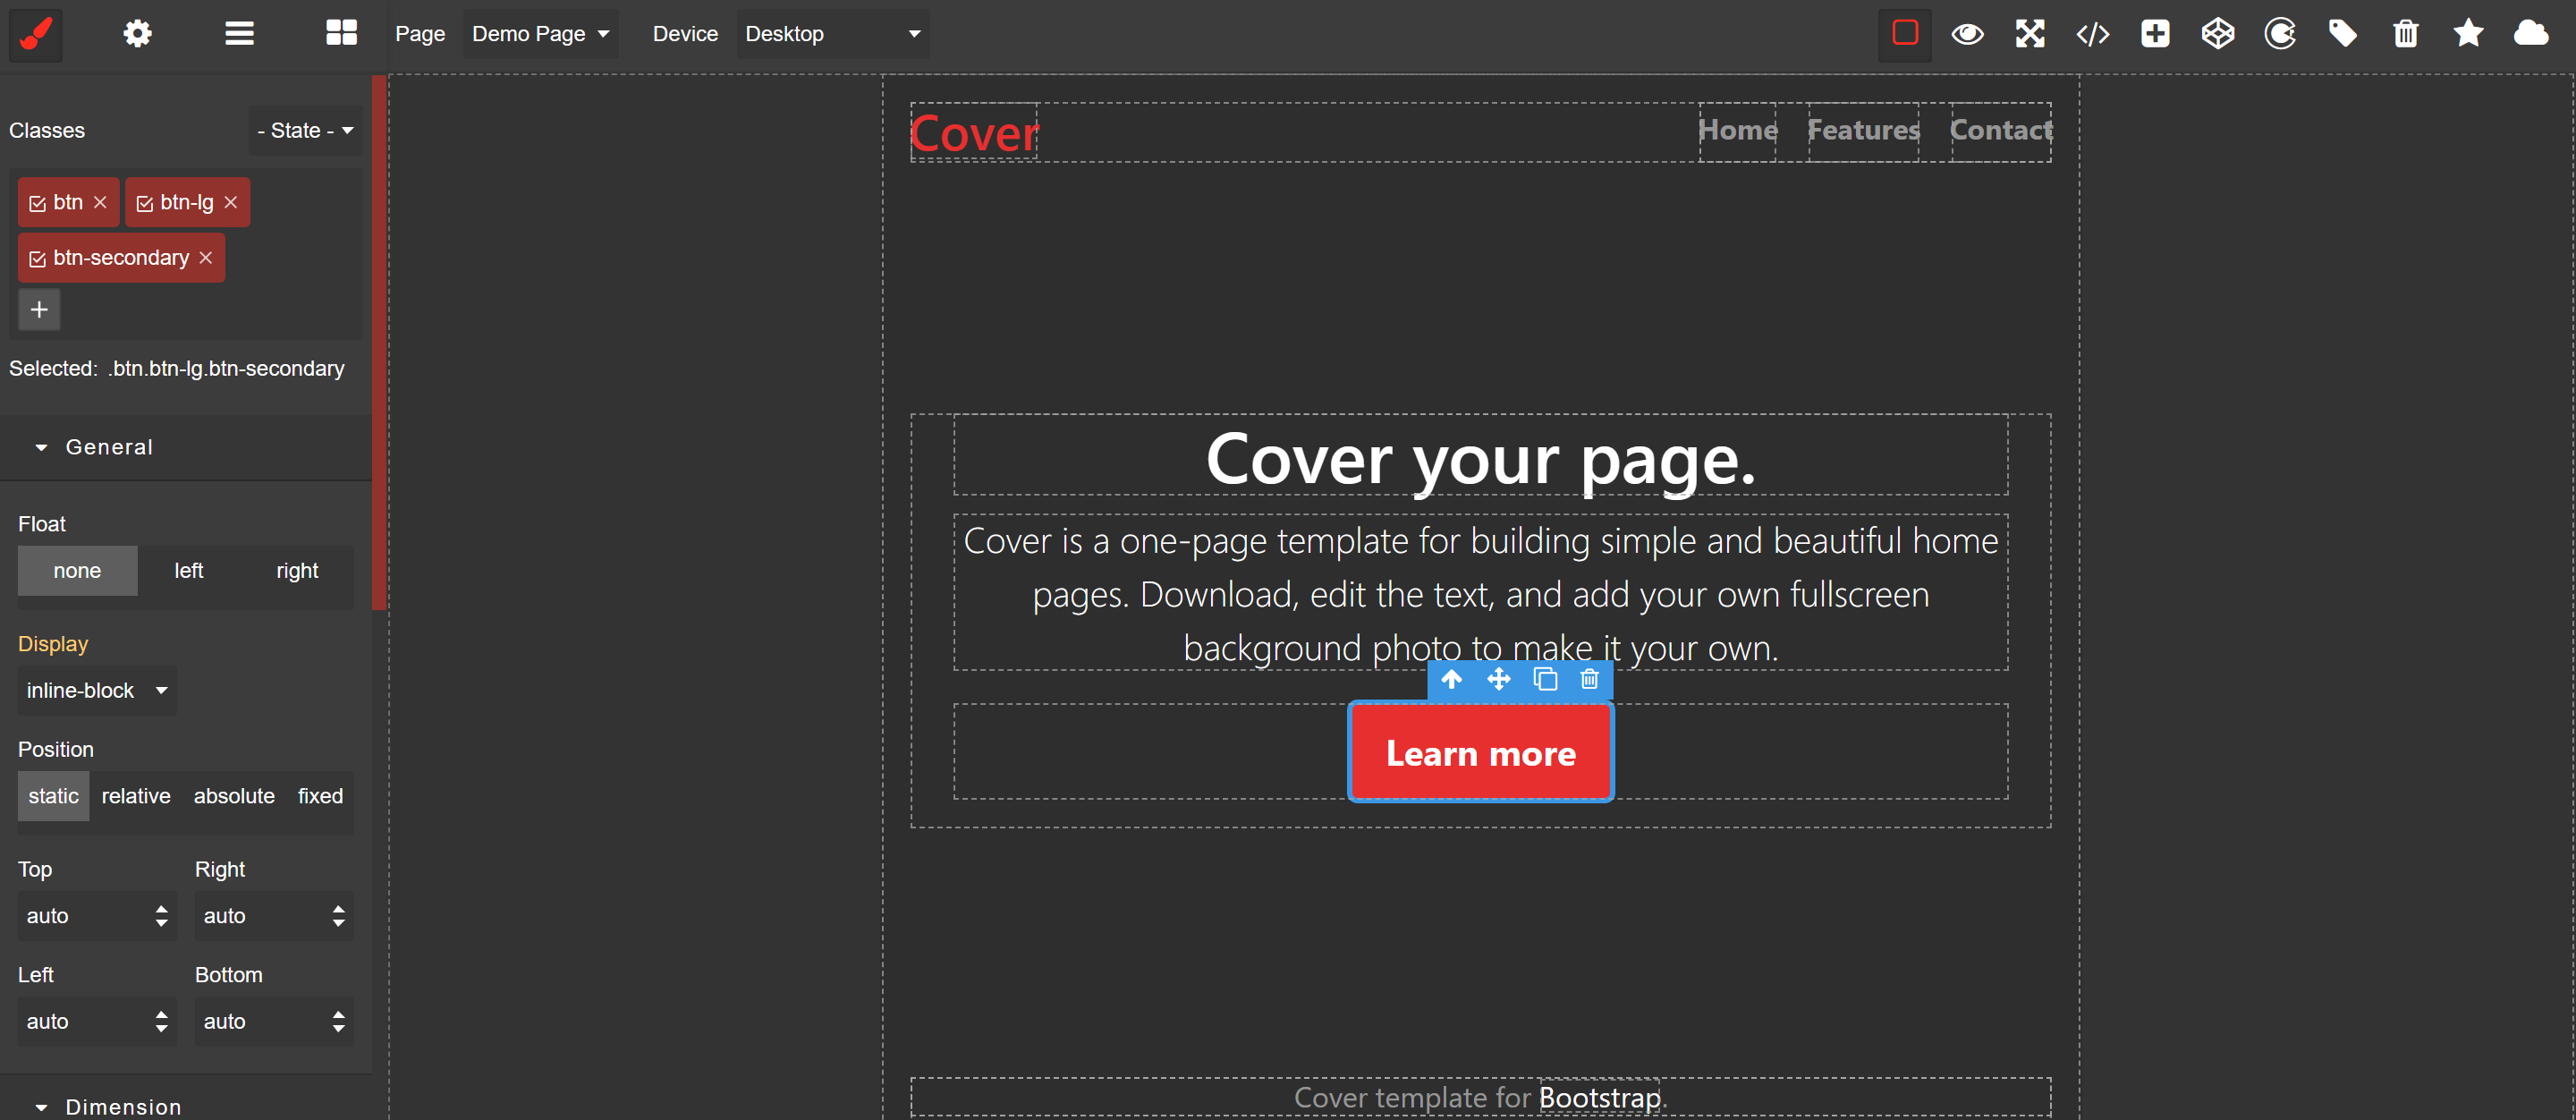The width and height of the screenshot is (2576, 1120).
Task: Uncheck the btn-lg class checkbox
Action: click(145, 203)
